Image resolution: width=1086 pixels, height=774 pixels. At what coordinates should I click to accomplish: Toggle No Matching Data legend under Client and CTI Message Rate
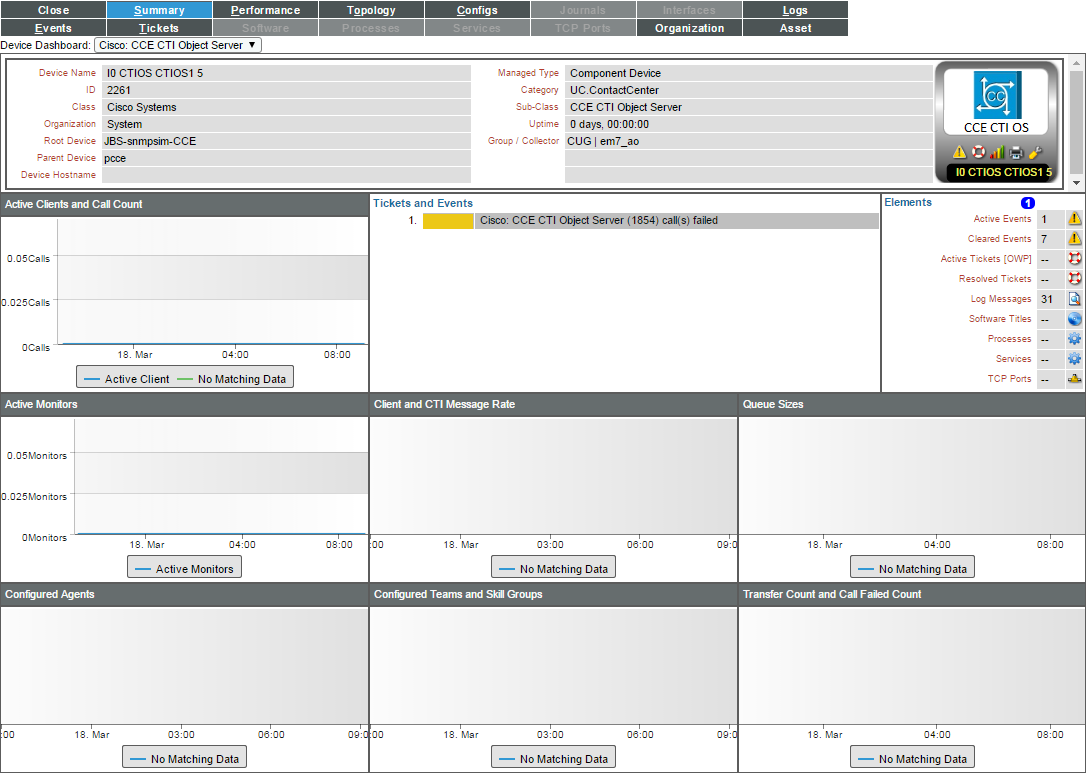(x=553, y=569)
